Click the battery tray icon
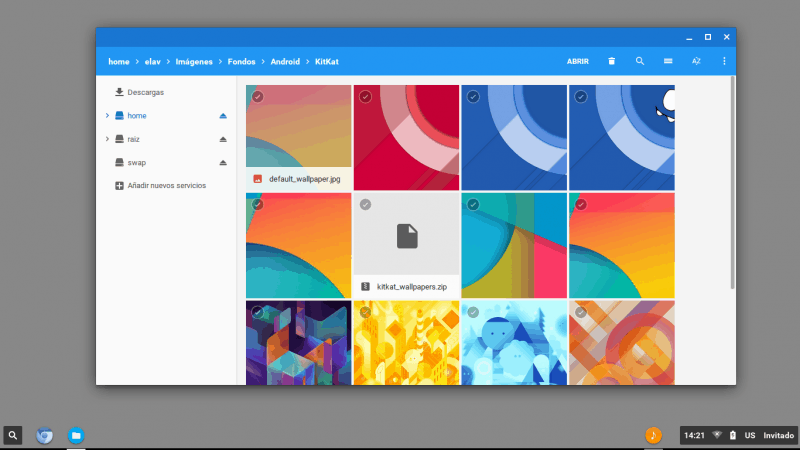The image size is (800, 450). (733, 435)
